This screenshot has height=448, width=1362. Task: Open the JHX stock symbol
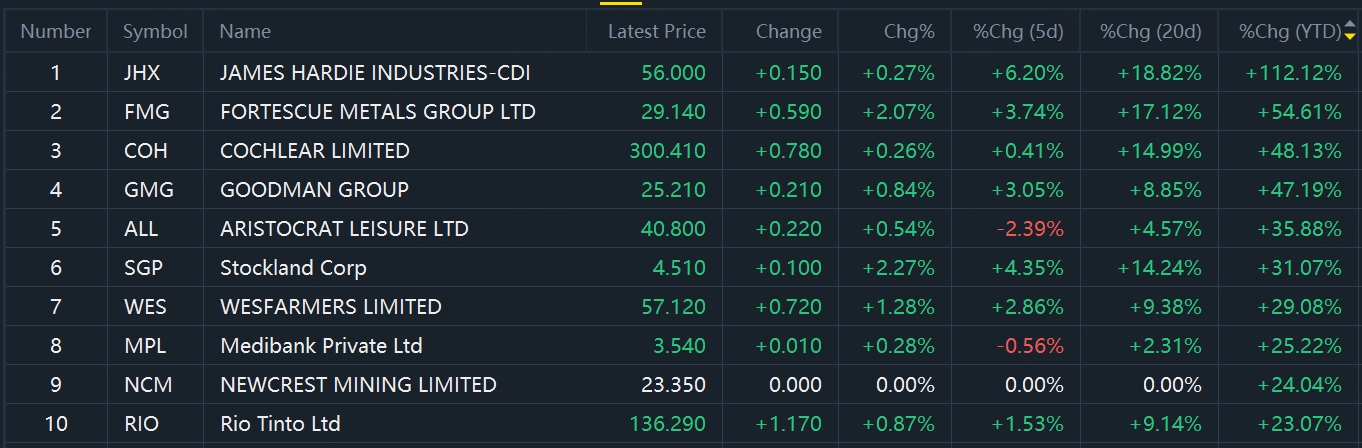pyautogui.click(x=140, y=73)
